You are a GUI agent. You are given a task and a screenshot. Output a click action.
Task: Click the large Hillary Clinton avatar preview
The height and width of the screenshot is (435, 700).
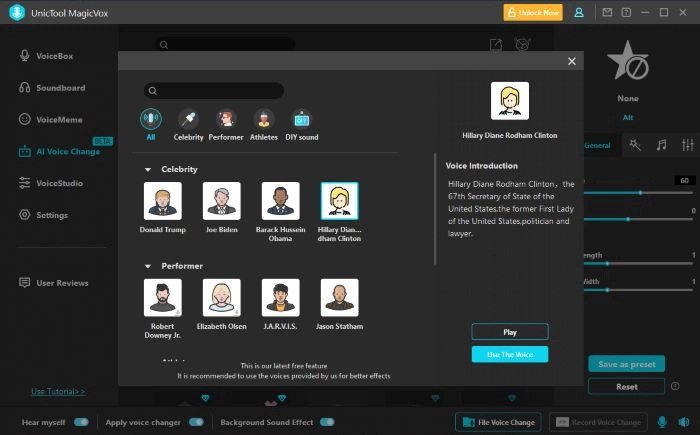(x=510, y=100)
